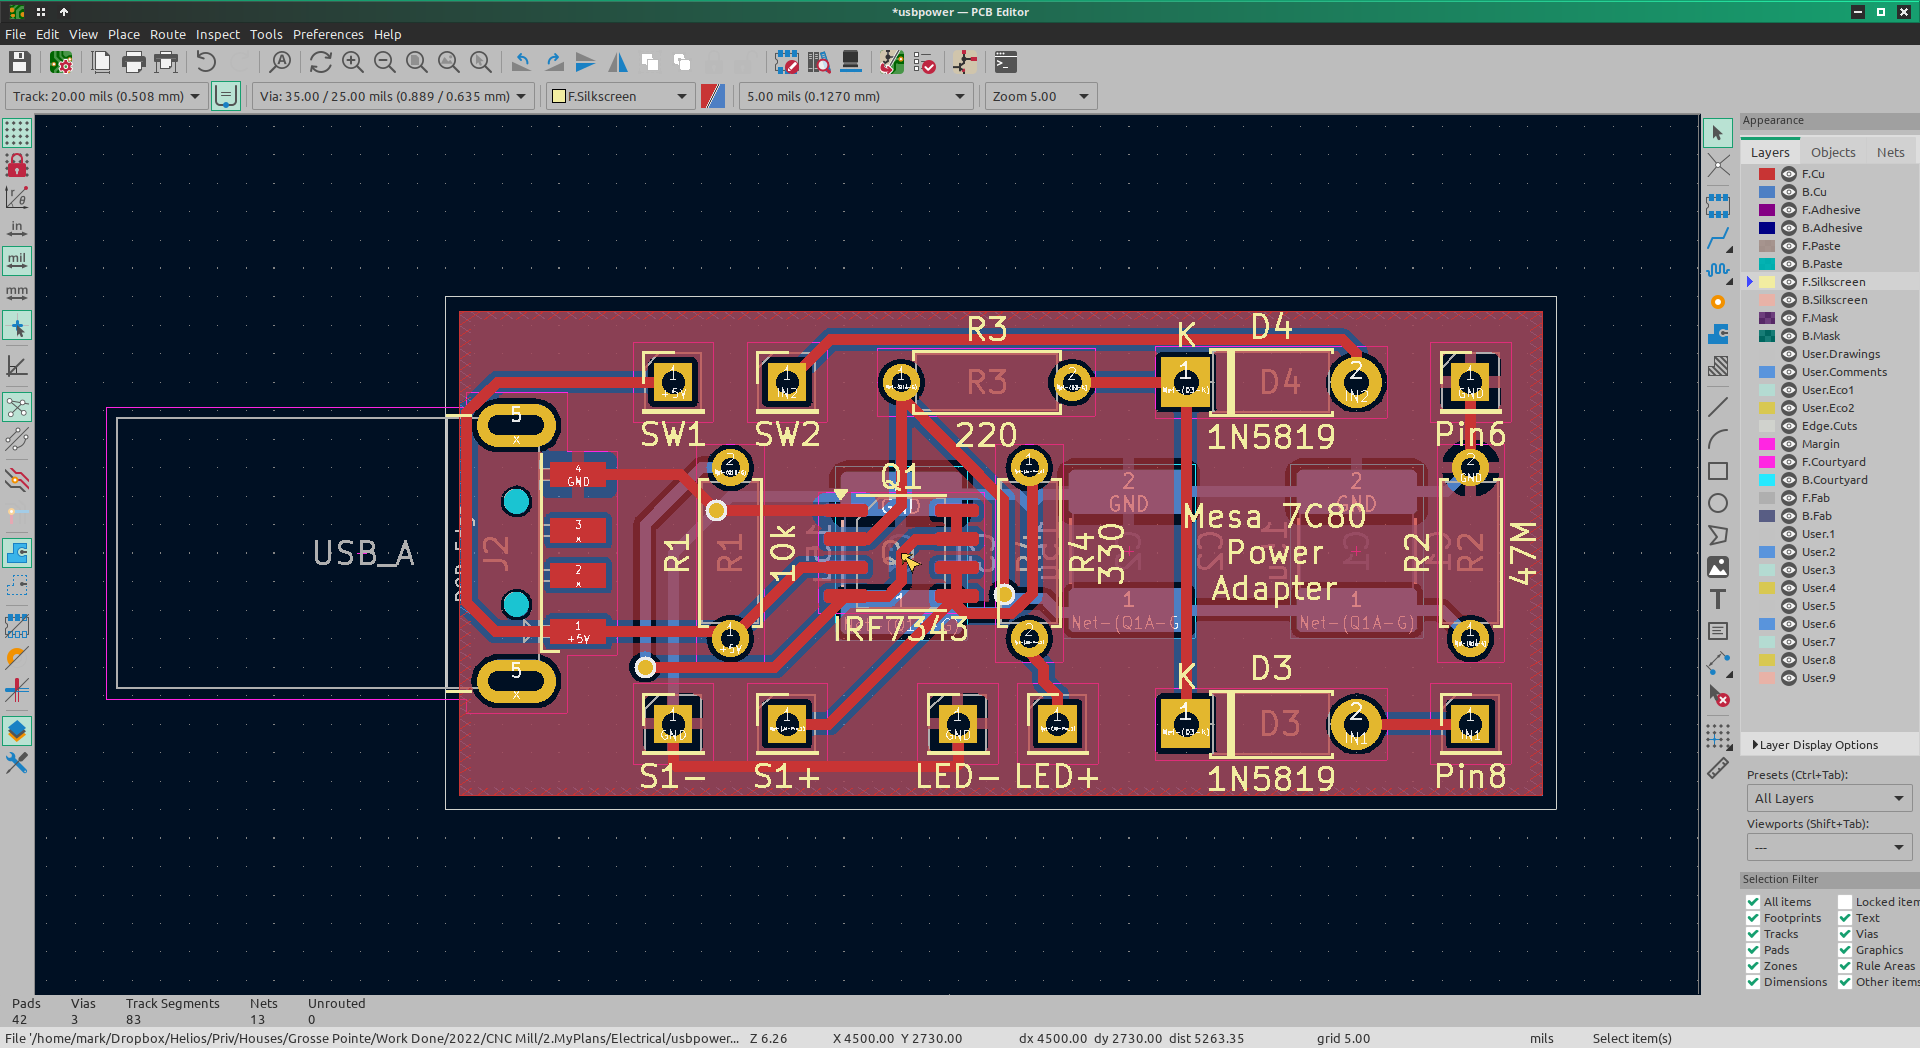Uncheck the Zones selection filter

tap(1753, 966)
